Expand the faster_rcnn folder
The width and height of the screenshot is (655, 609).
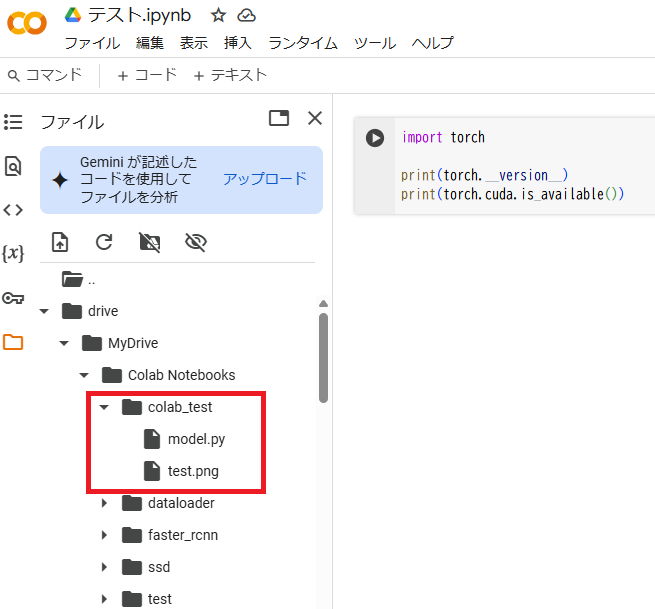[103, 535]
